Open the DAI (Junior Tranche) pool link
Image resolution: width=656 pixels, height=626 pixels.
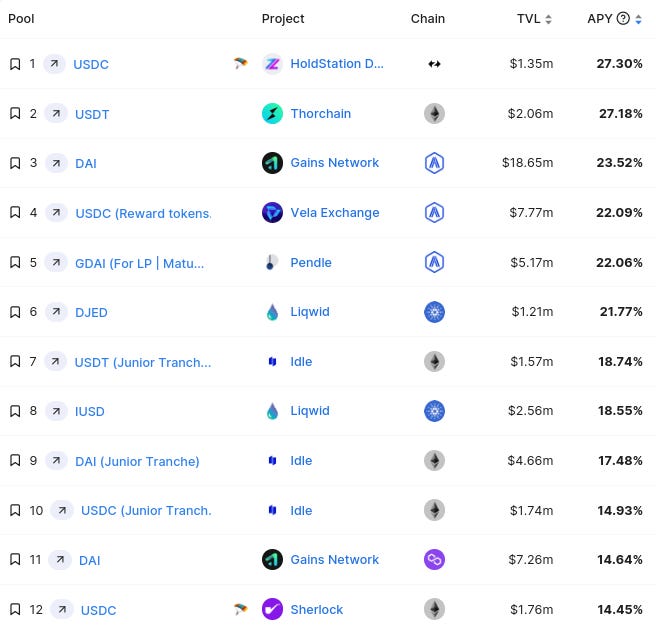tap(137, 461)
